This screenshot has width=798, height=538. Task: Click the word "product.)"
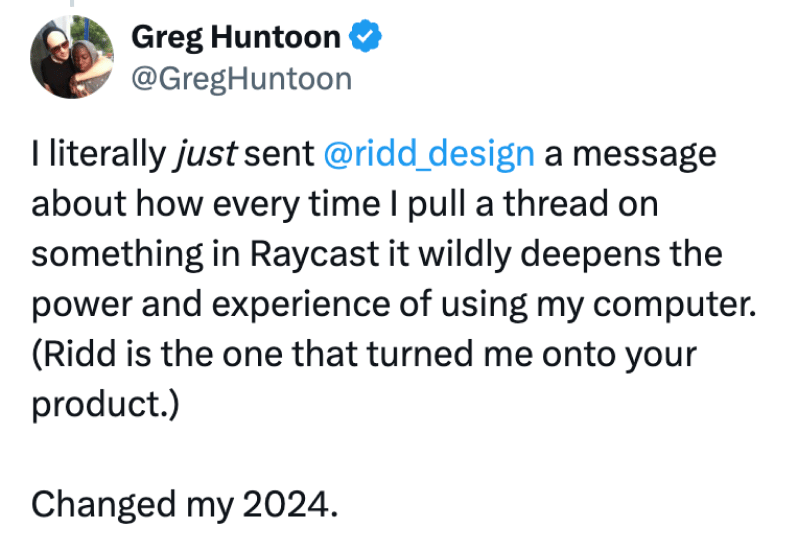tap(105, 405)
